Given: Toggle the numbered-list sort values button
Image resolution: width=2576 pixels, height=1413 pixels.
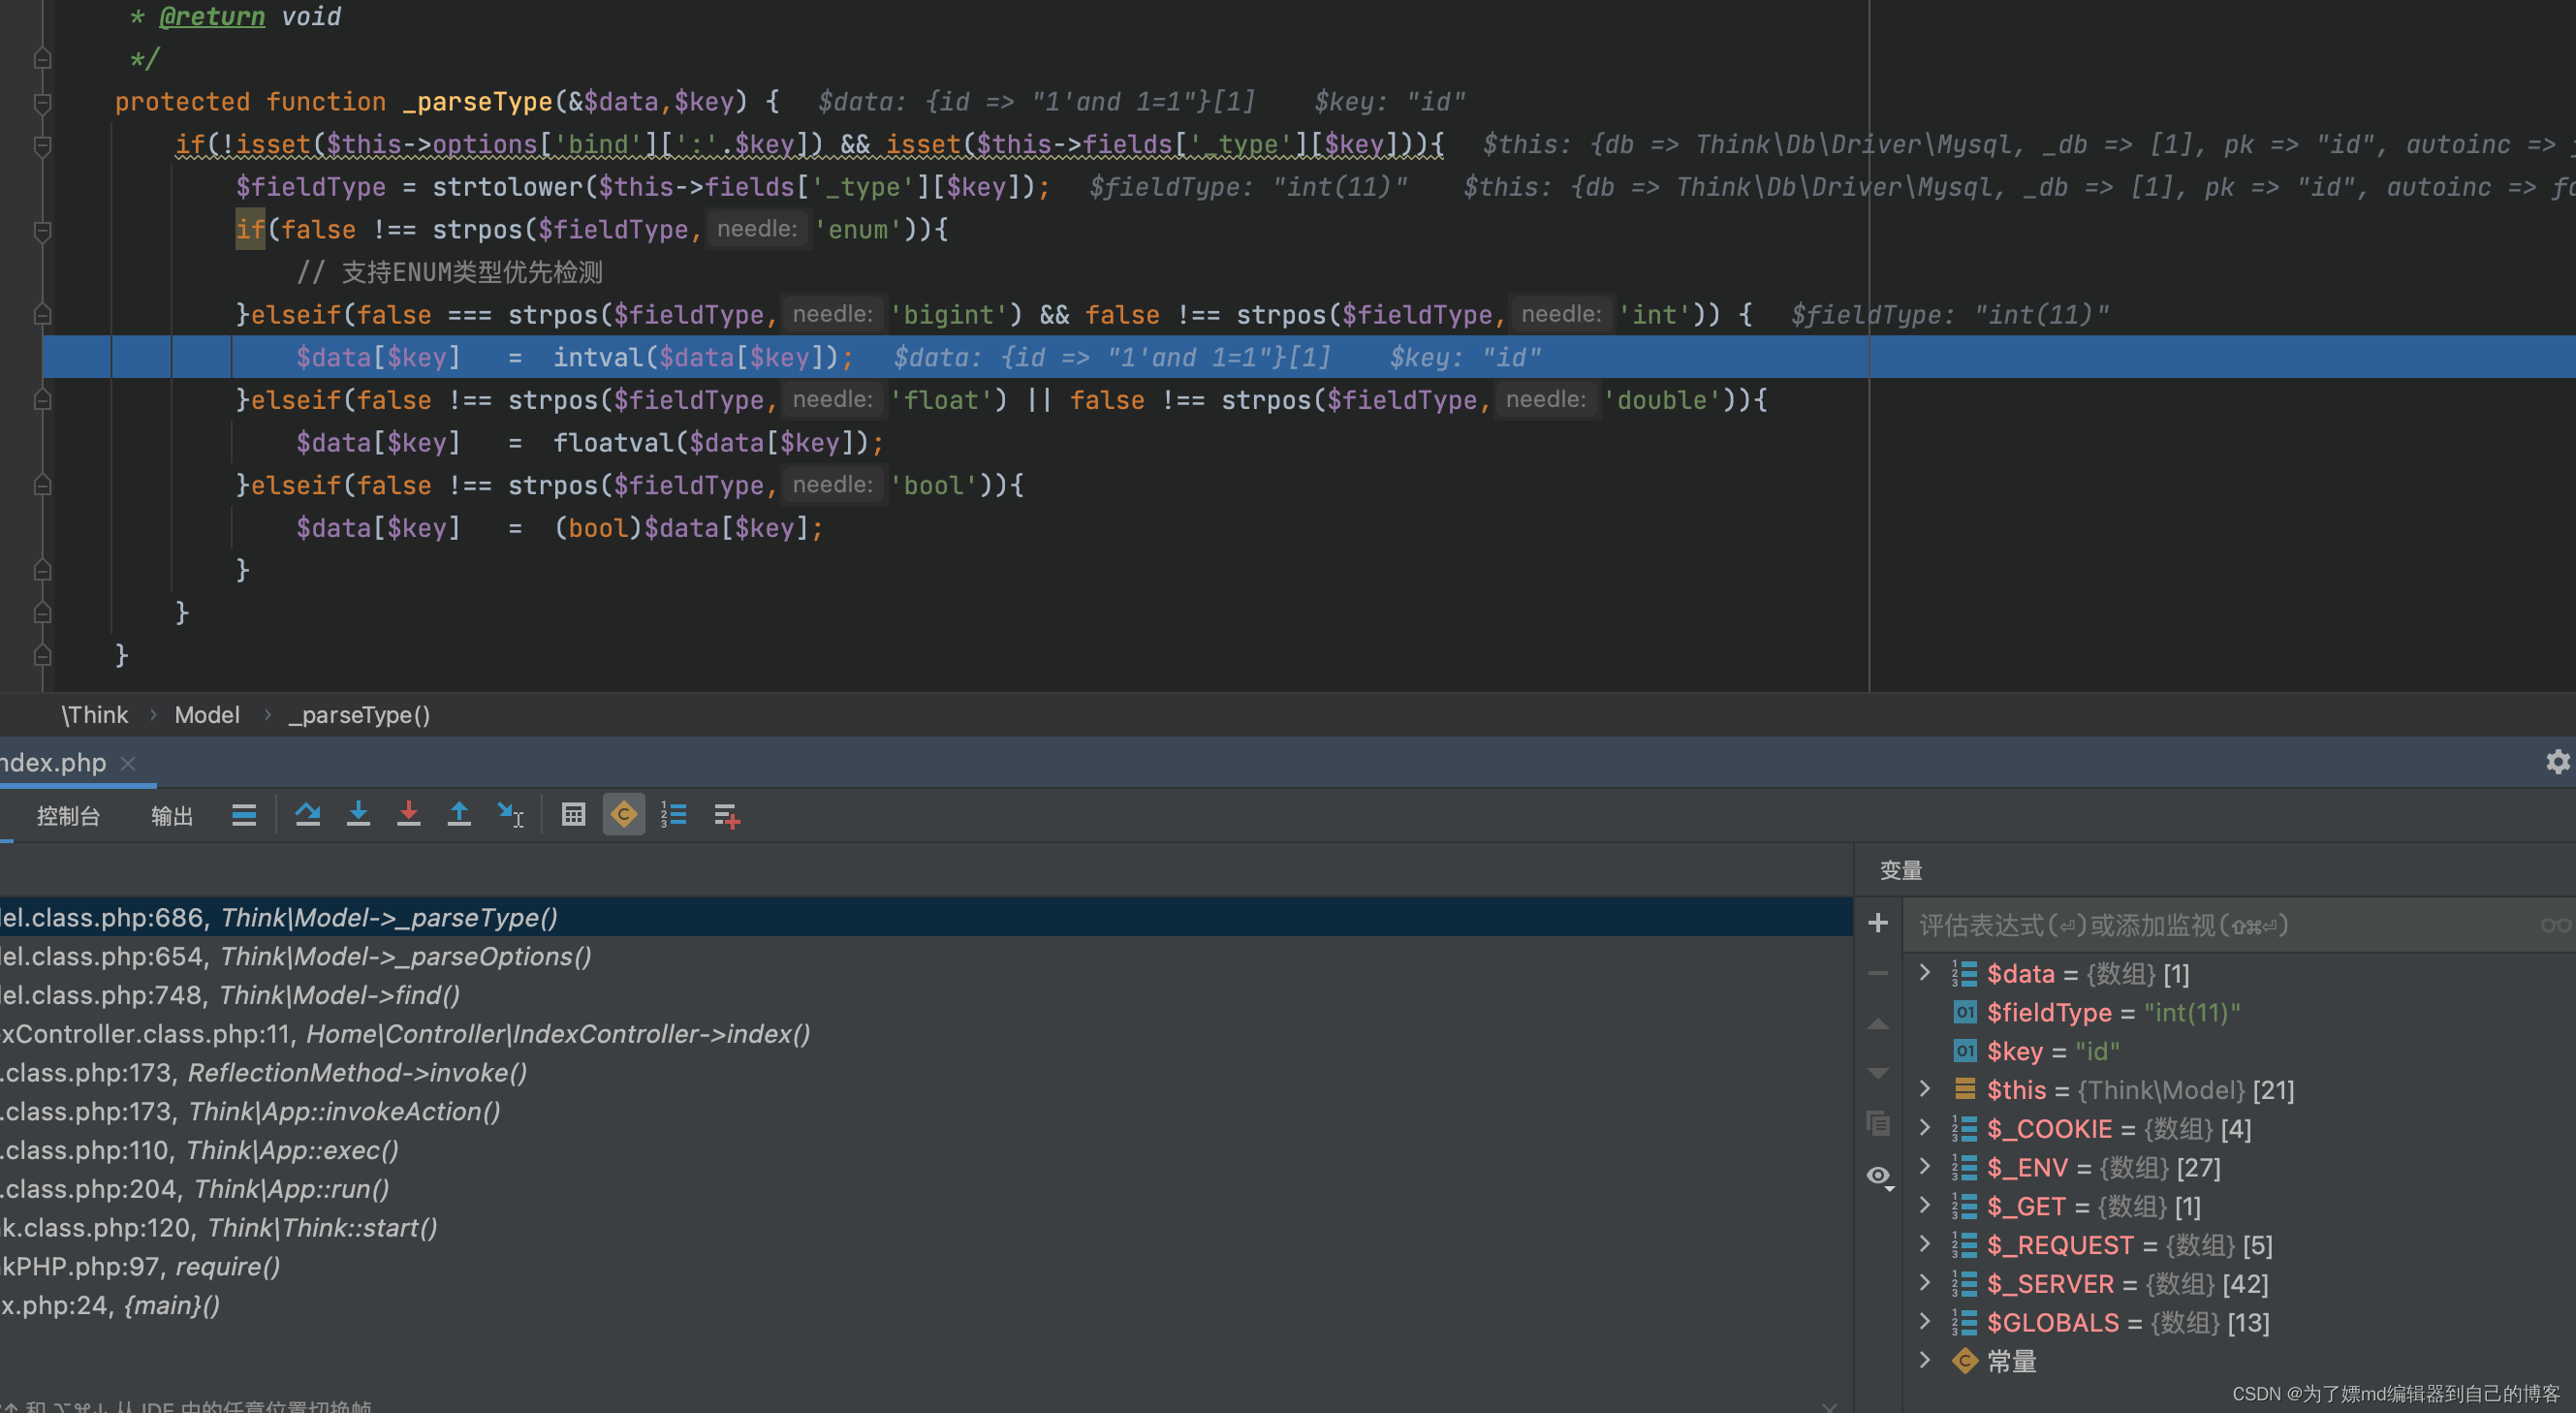Looking at the screenshot, I should pos(674,815).
